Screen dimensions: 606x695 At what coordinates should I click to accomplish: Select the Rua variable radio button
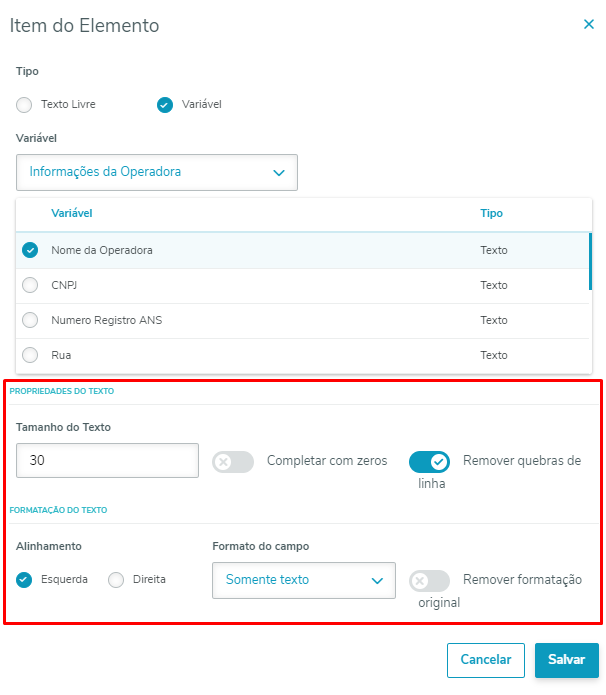pos(30,355)
